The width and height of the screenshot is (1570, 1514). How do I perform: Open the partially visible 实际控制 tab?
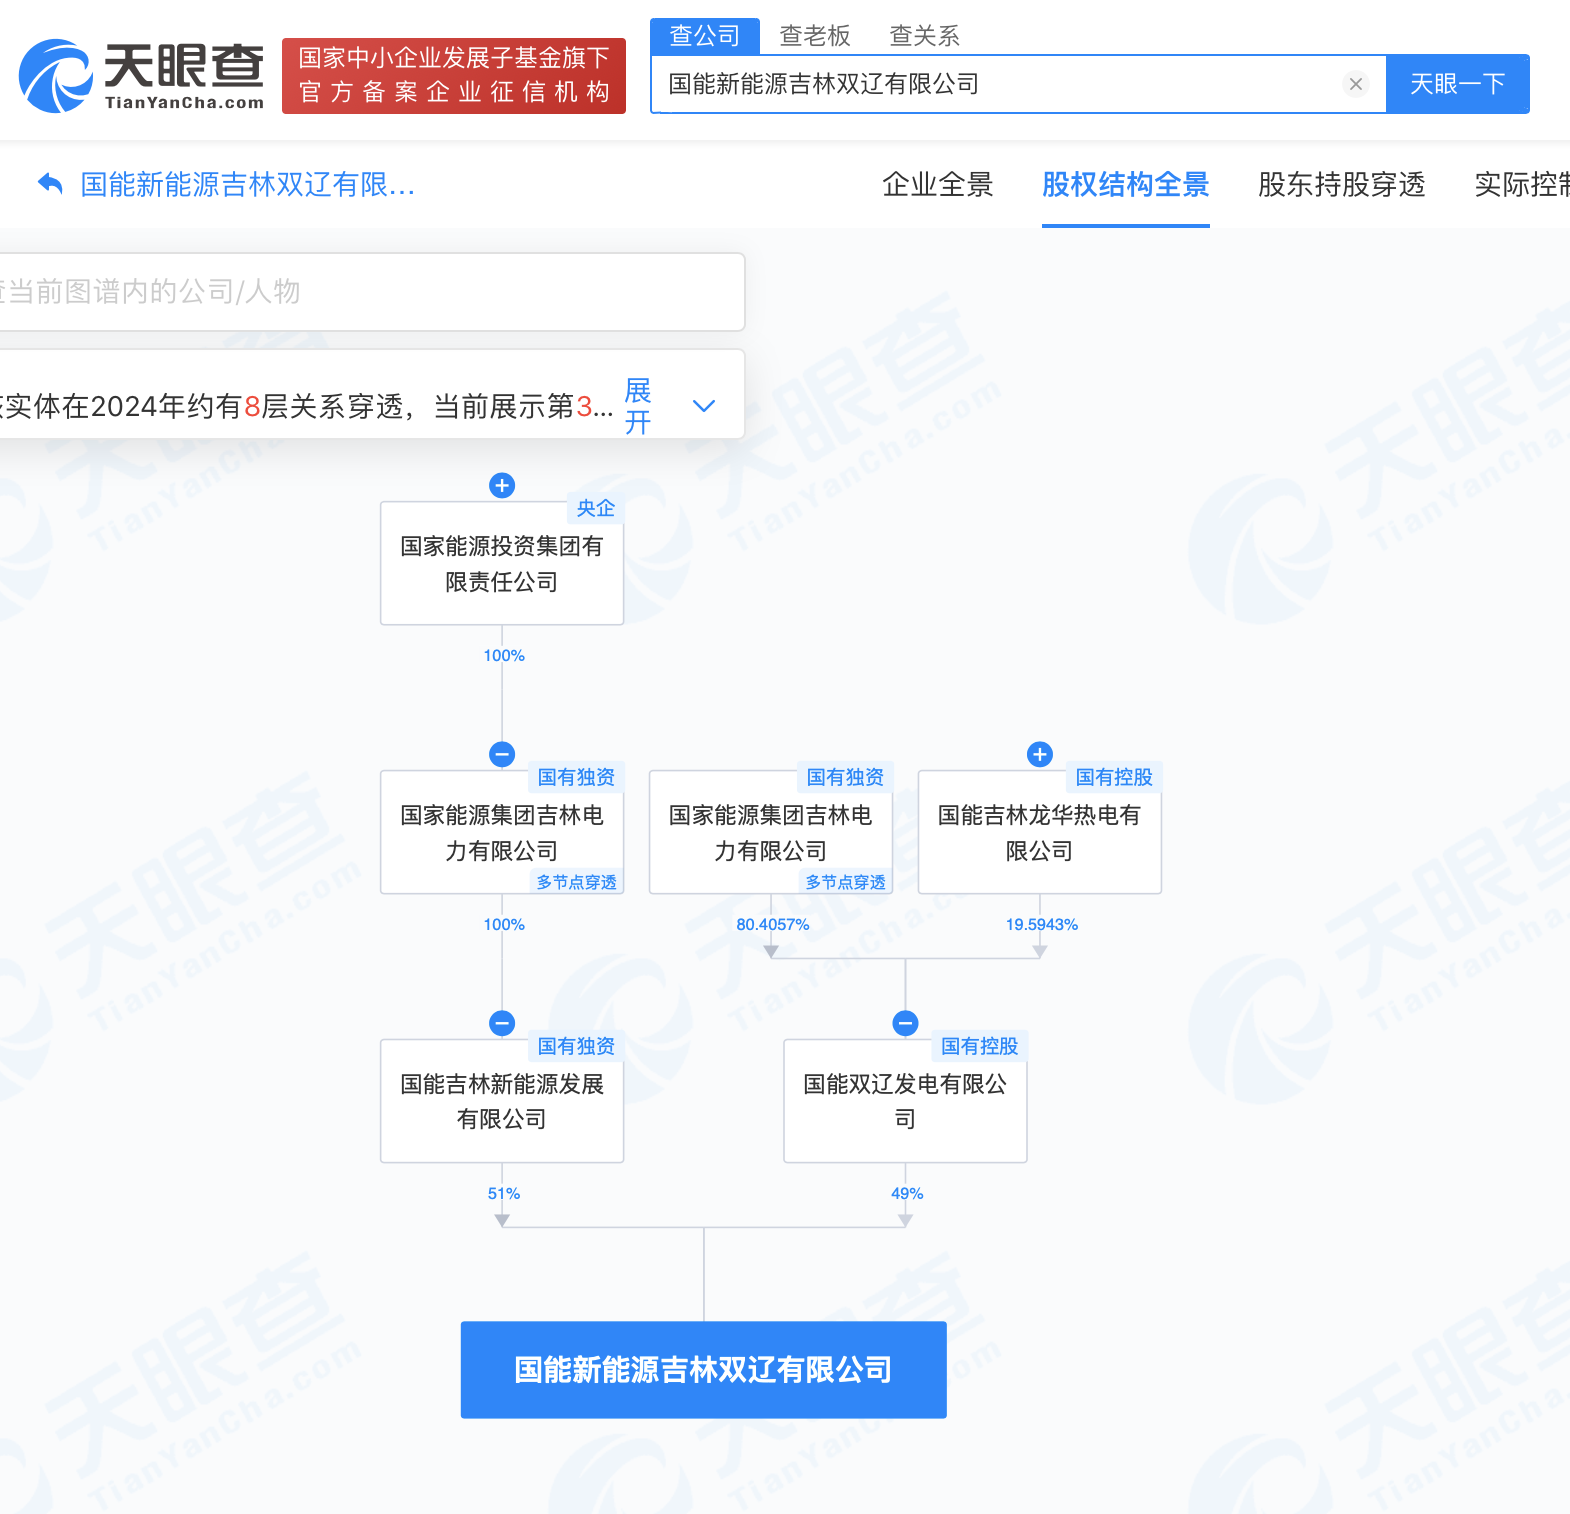tap(1521, 185)
